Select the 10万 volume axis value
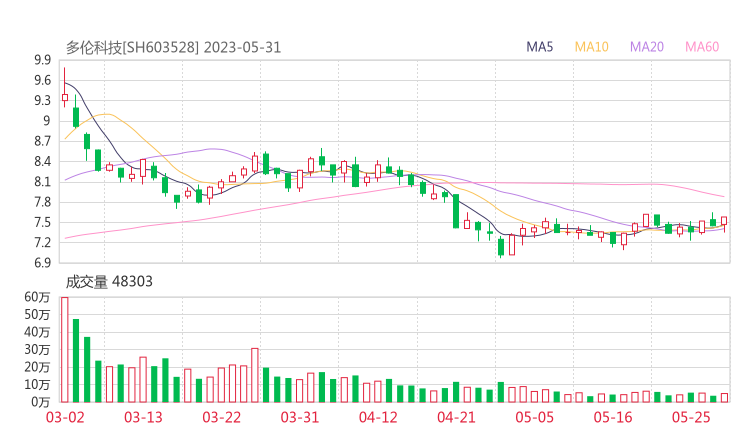The width and height of the screenshot is (740, 440). point(37,384)
